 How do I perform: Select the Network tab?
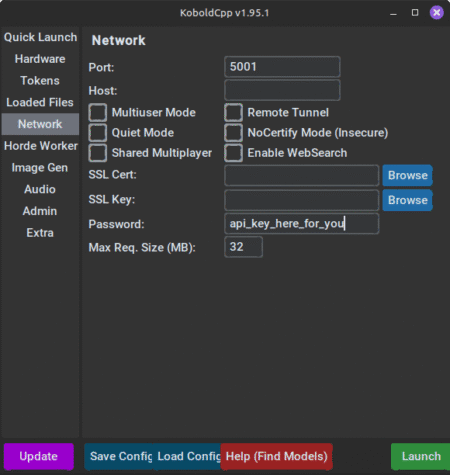40,124
